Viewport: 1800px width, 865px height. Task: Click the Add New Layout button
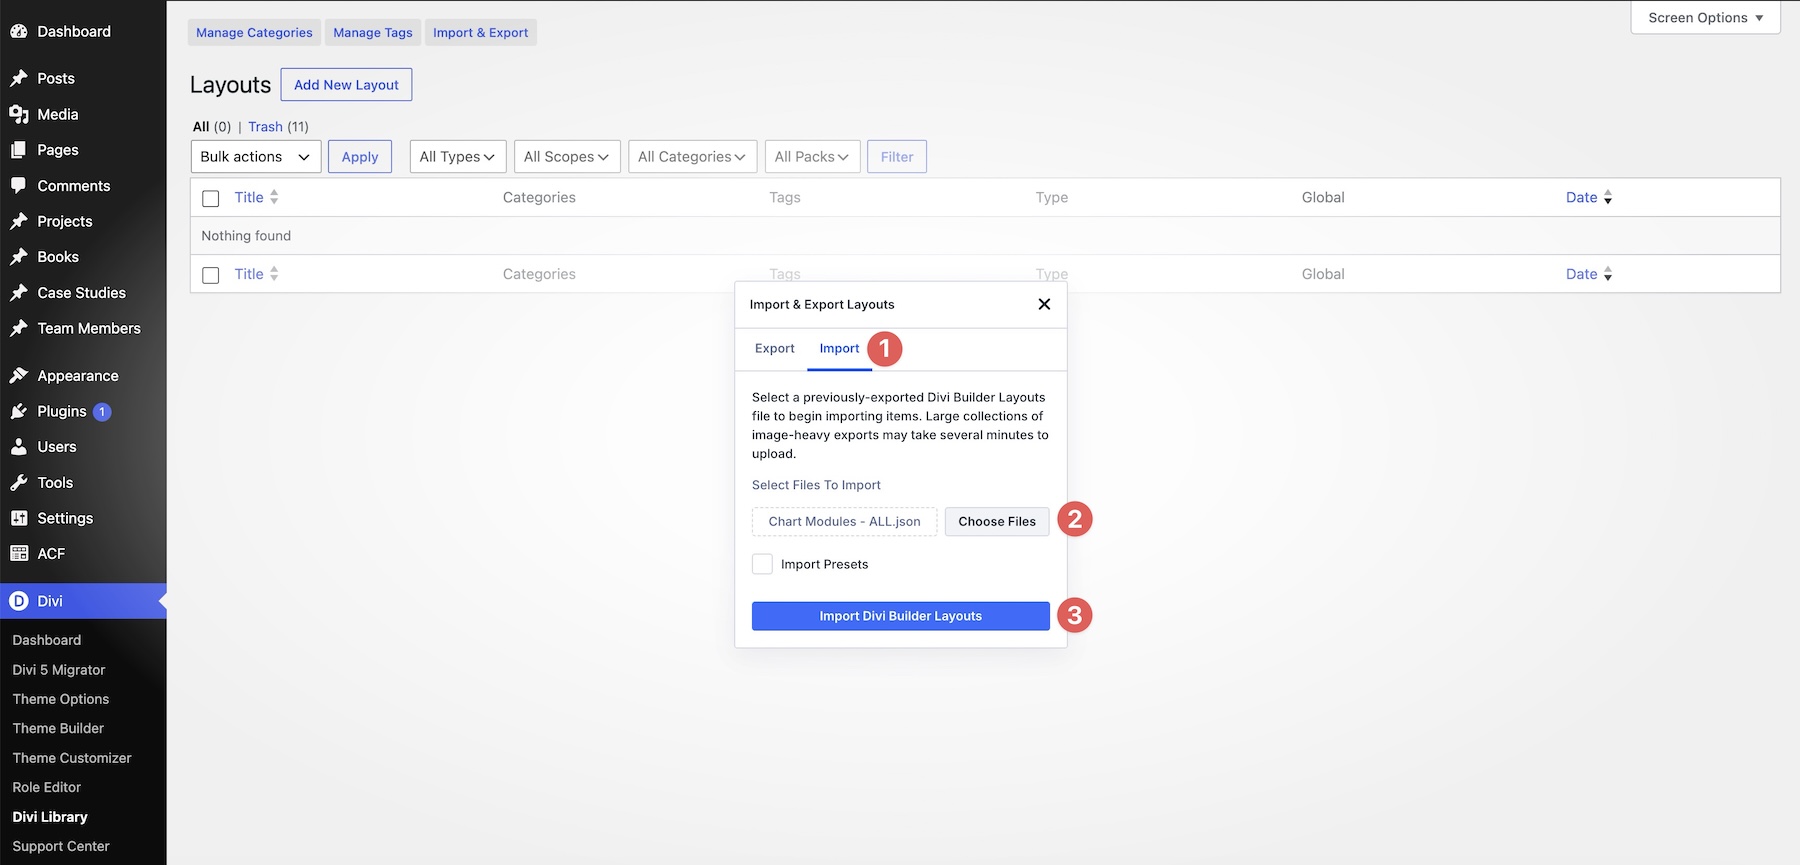(x=346, y=85)
